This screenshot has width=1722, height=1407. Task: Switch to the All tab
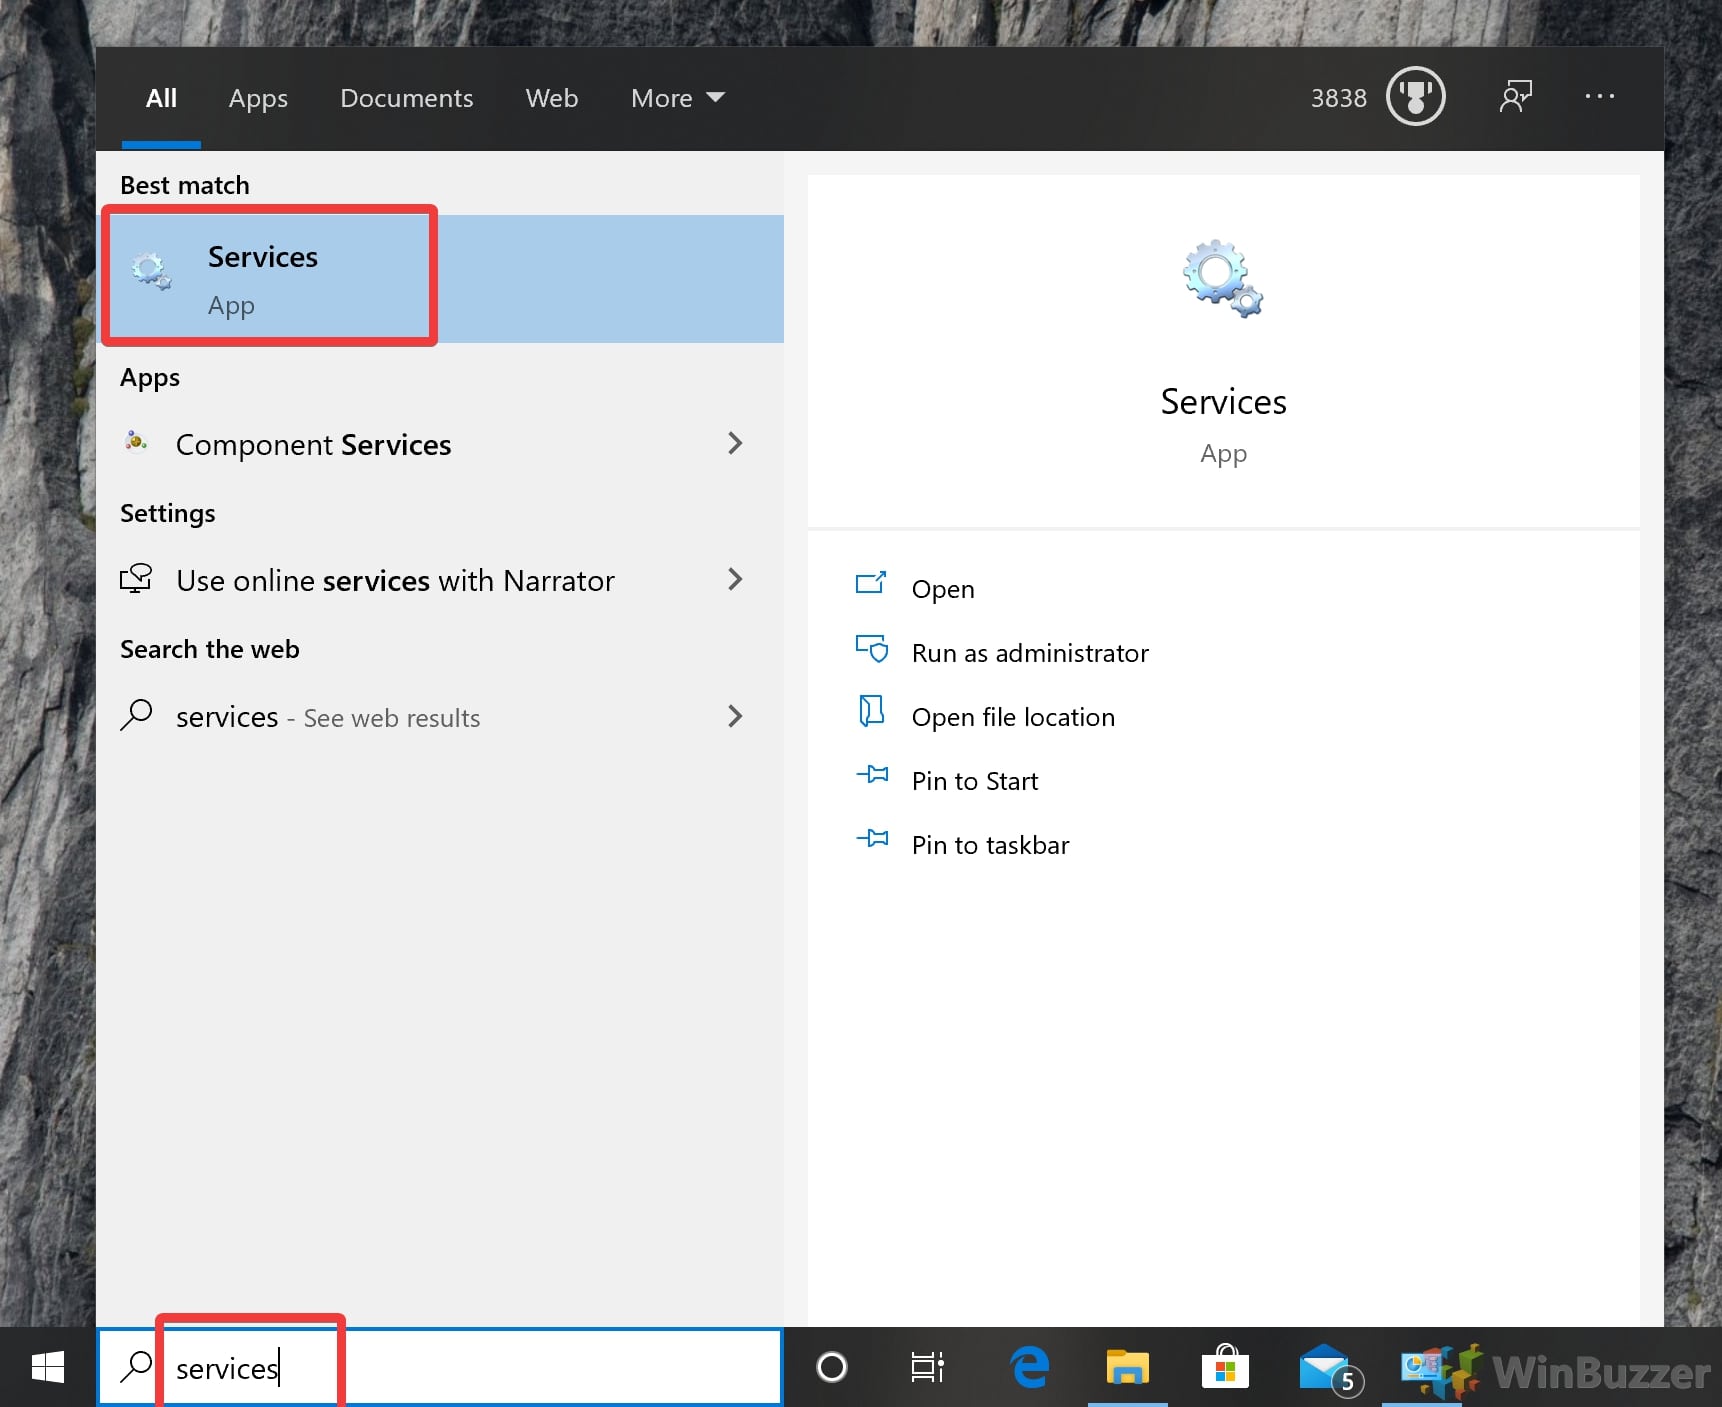point(161,98)
